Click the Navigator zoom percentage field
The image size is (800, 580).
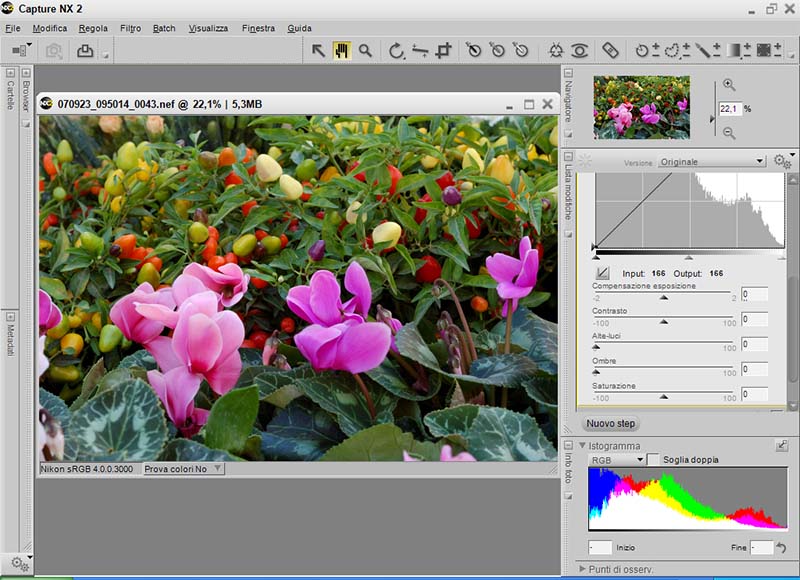(730, 109)
